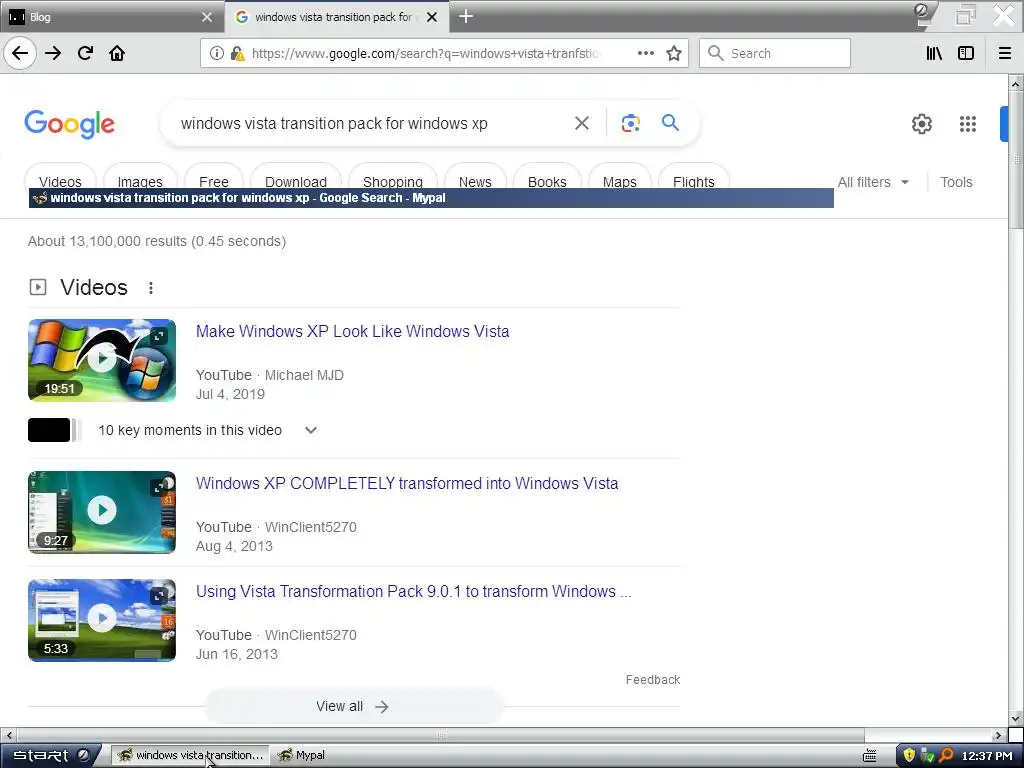Open page actions three-dot menu
This screenshot has height=768, width=1024.
tap(645, 53)
